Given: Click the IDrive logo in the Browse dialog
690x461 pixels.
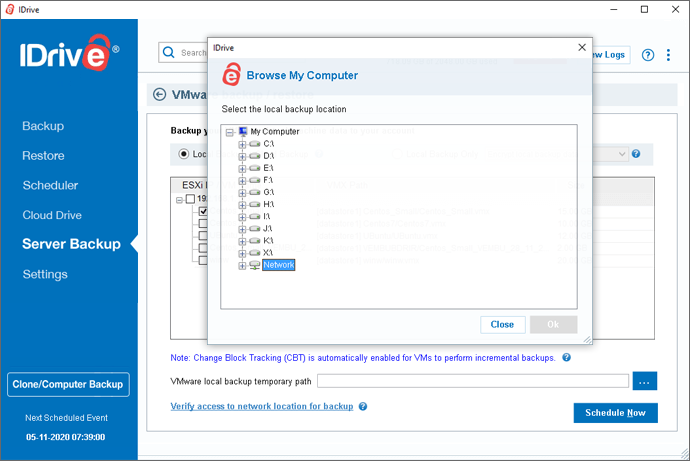Looking at the screenshot, I should tap(231, 74).
